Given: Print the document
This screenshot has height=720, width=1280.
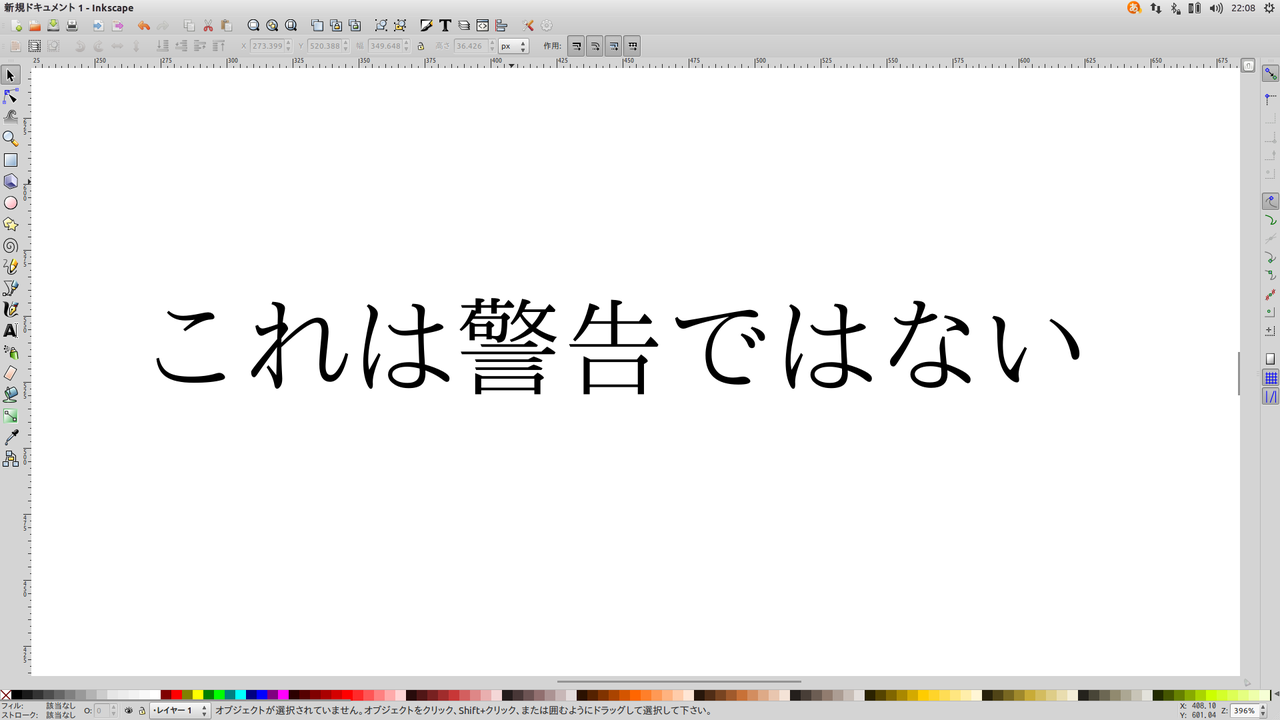Looking at the screenshot, I should (72, 25).
